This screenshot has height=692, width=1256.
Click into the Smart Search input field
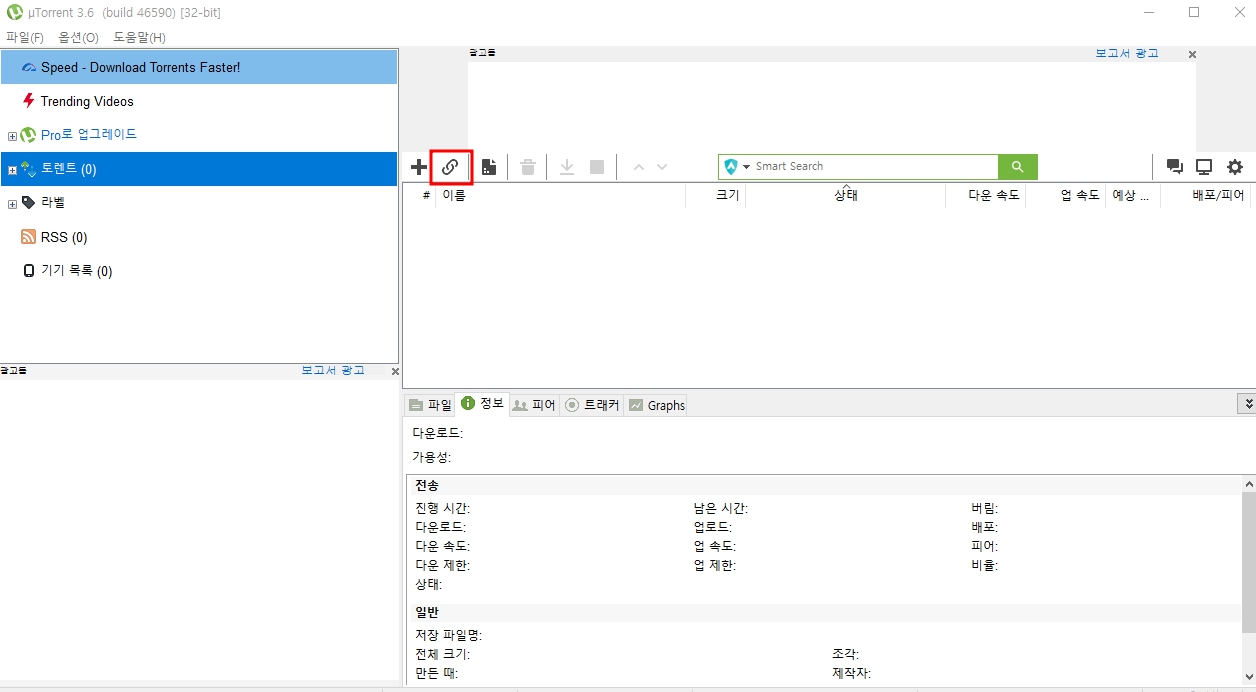[x=875, y=167]
